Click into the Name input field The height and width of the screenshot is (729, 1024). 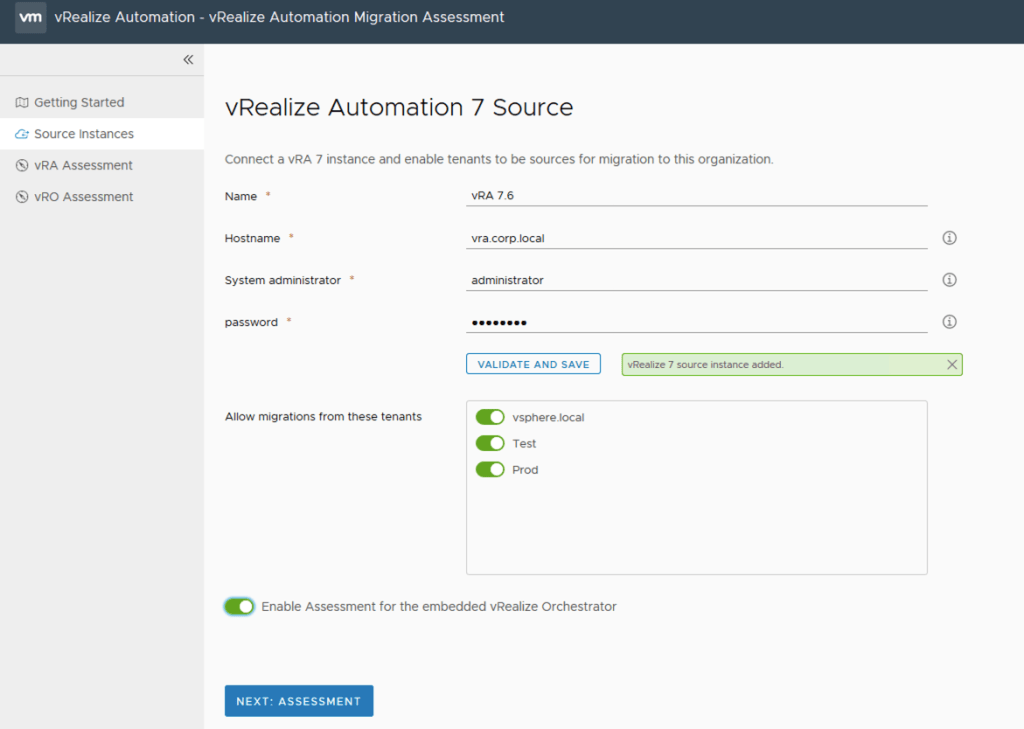697,196
